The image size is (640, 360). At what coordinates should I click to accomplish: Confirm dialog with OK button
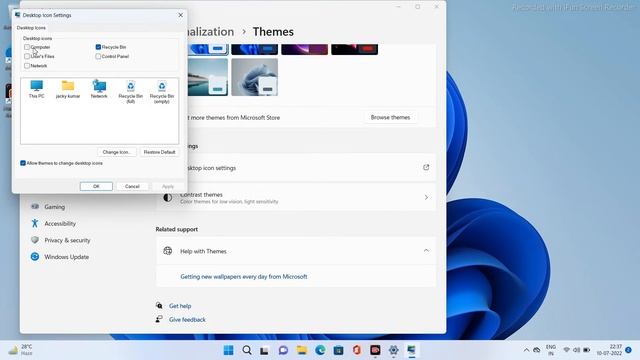tap(96, 186)
